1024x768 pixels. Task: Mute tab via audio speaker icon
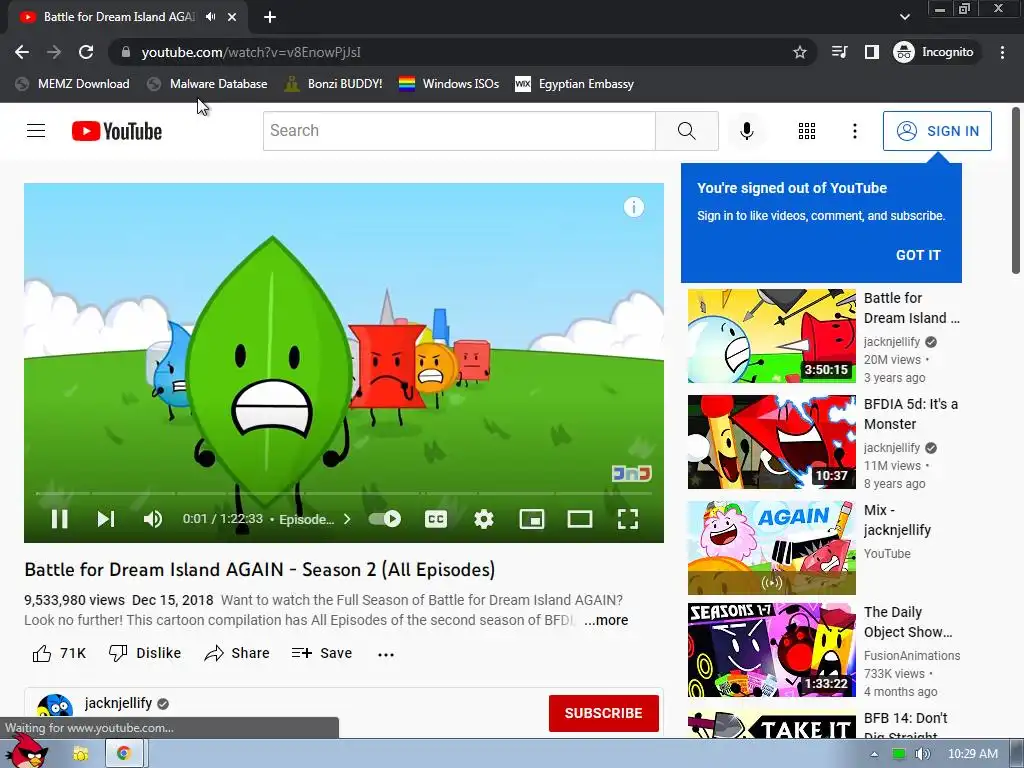[210, 17]
